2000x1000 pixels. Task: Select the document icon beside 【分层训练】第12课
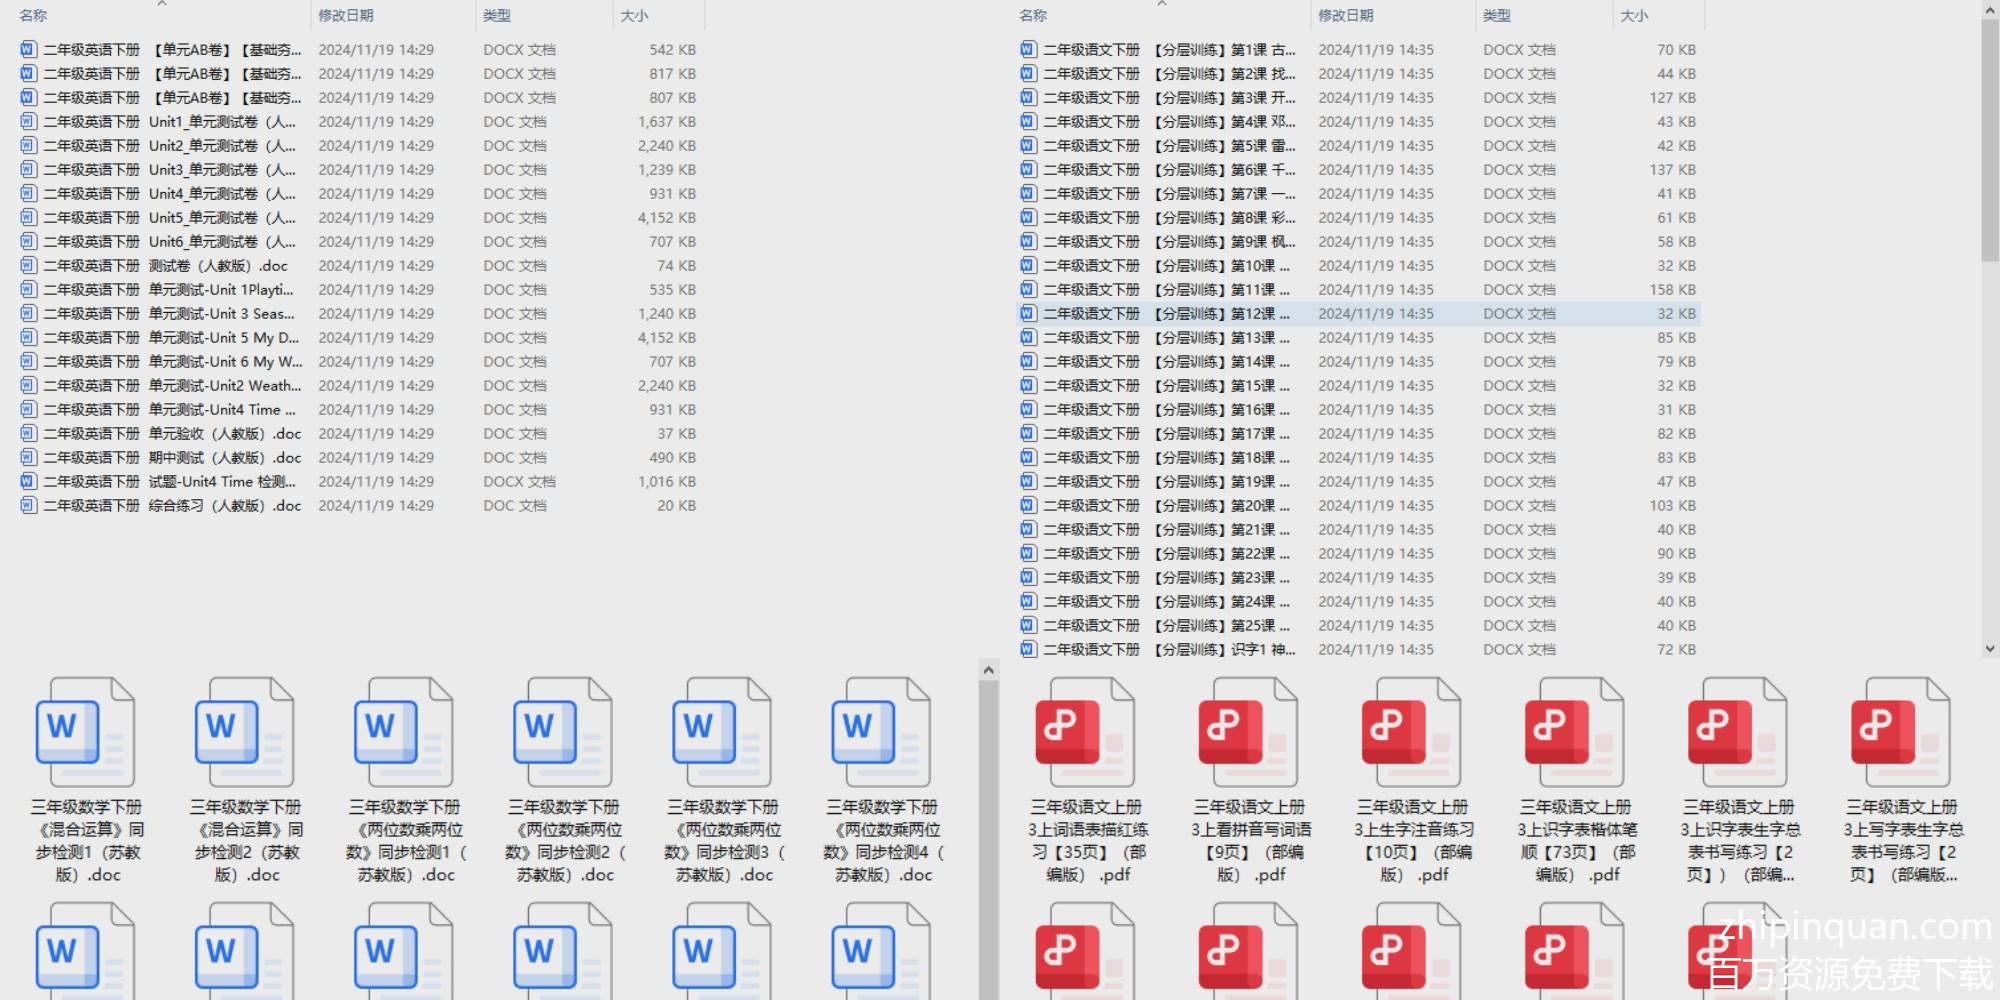(1028, 314)
